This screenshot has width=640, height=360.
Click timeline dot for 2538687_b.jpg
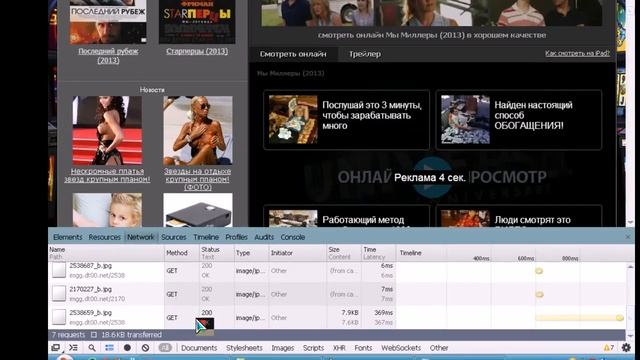point(539,271)
